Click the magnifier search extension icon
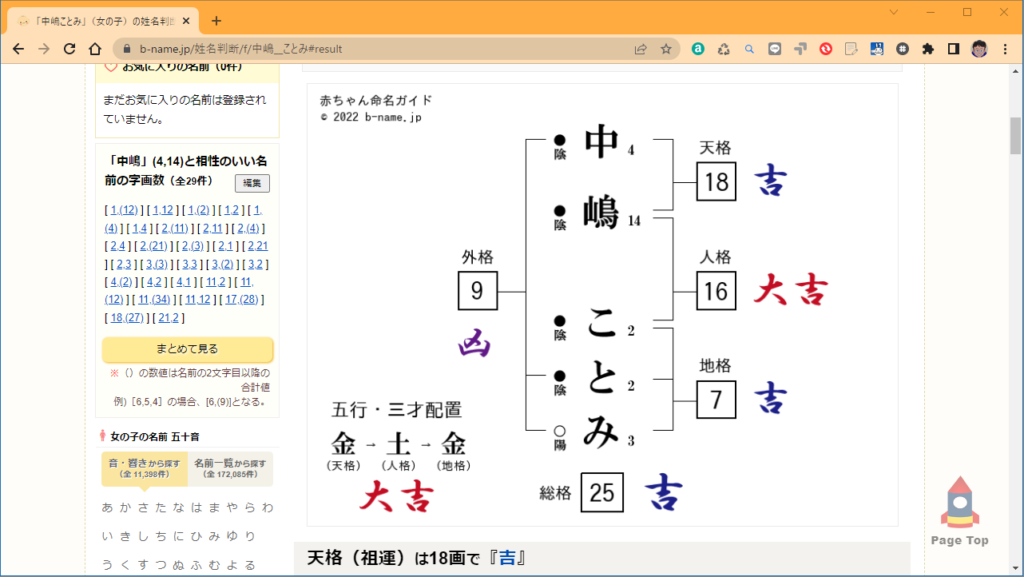Image resolution: width=1024 pixels, height=577 pixels. point(748,47)
